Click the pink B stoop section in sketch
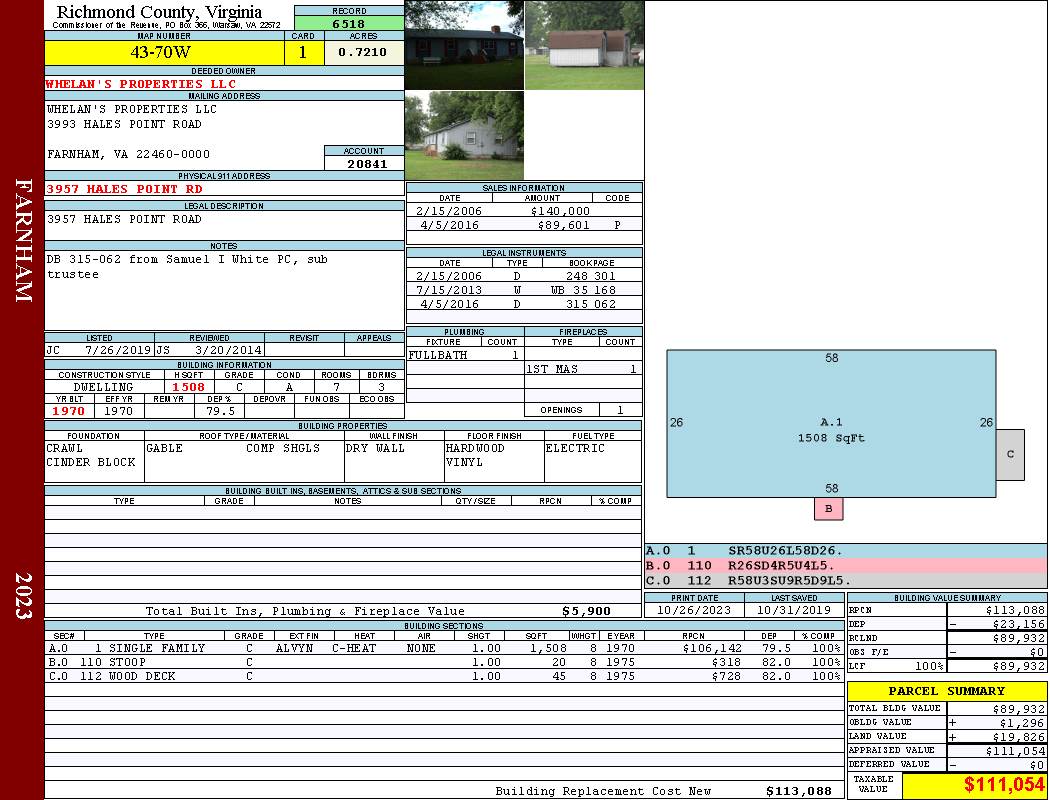Viewport: 1050px width, 800px height. 828,509
